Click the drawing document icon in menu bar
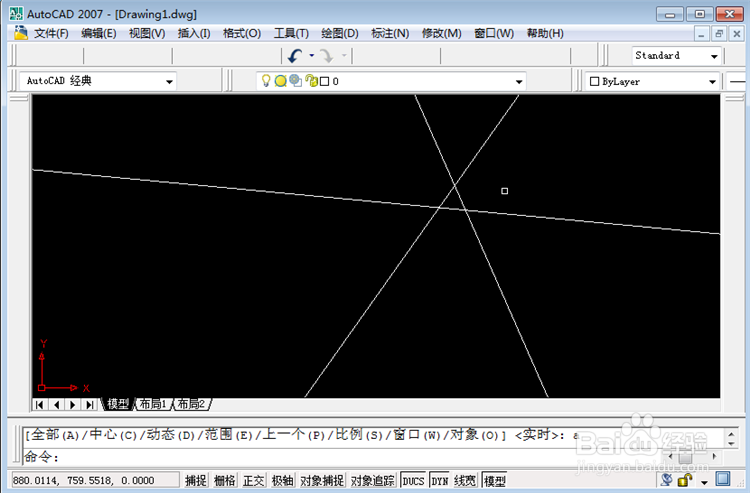The height and width of the screenshot is (493, 750). tap(21, 33)
